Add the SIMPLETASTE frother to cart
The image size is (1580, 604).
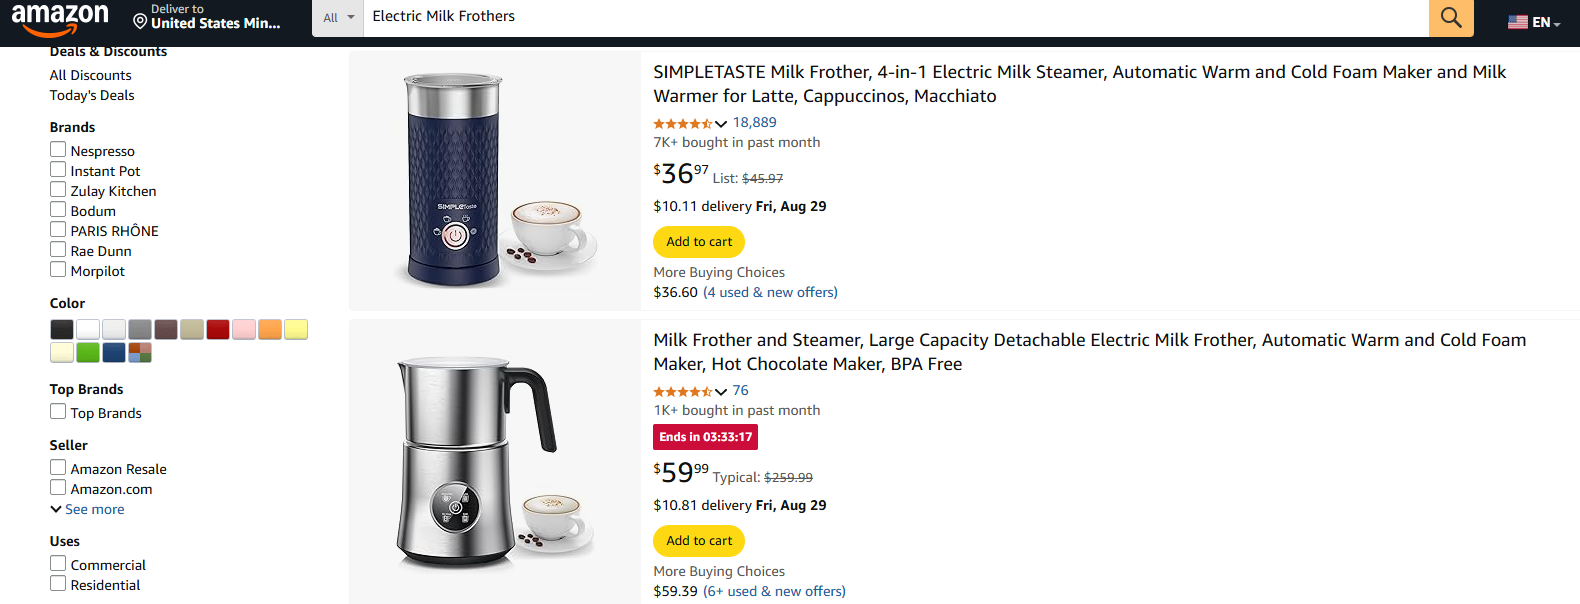(698, 241)
